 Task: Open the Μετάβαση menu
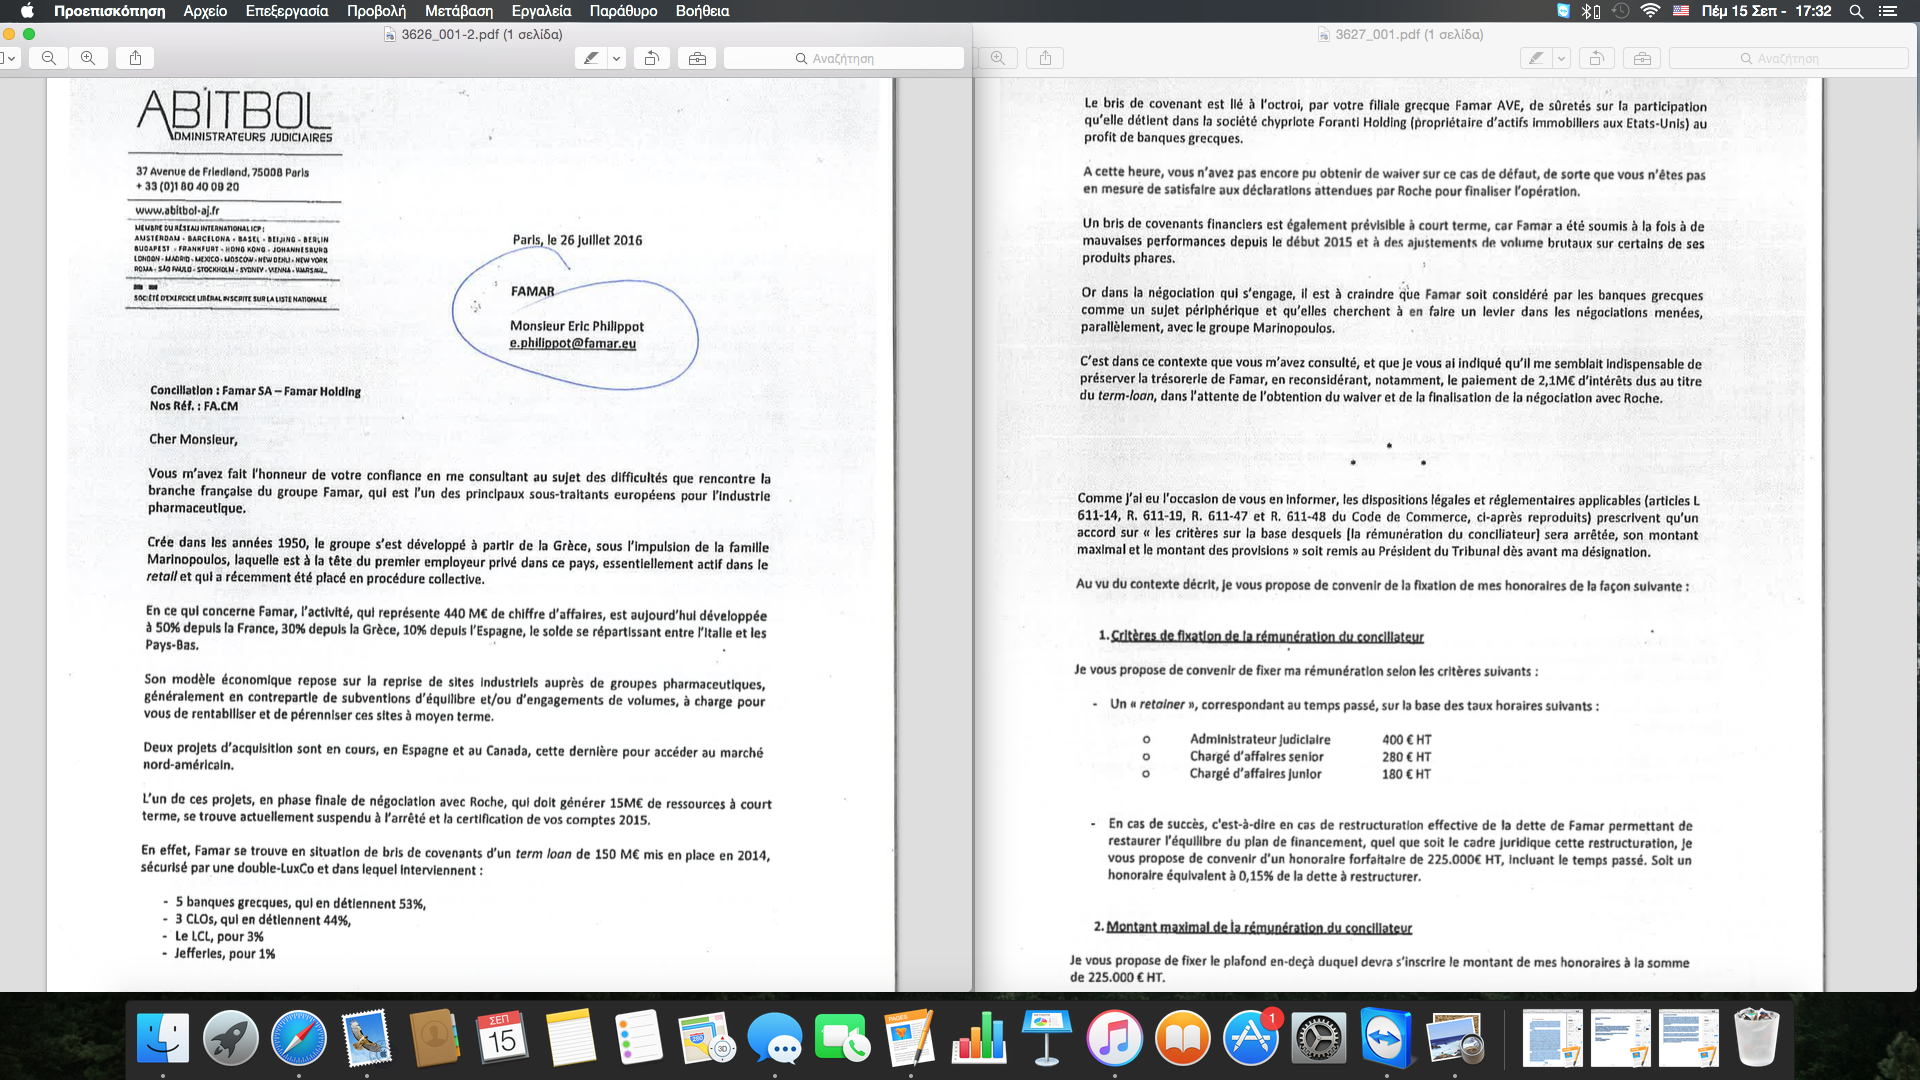coord(459,11)
